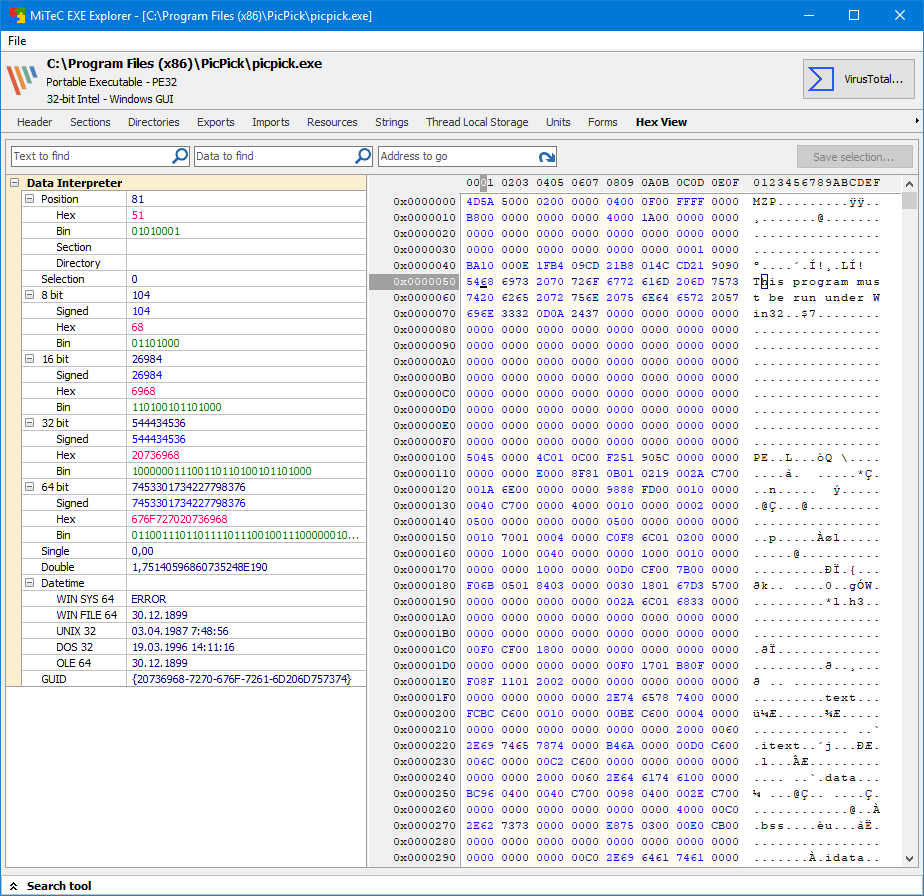
Task: Click the Section row in Data Interpreter
Action: pos(194,247)
